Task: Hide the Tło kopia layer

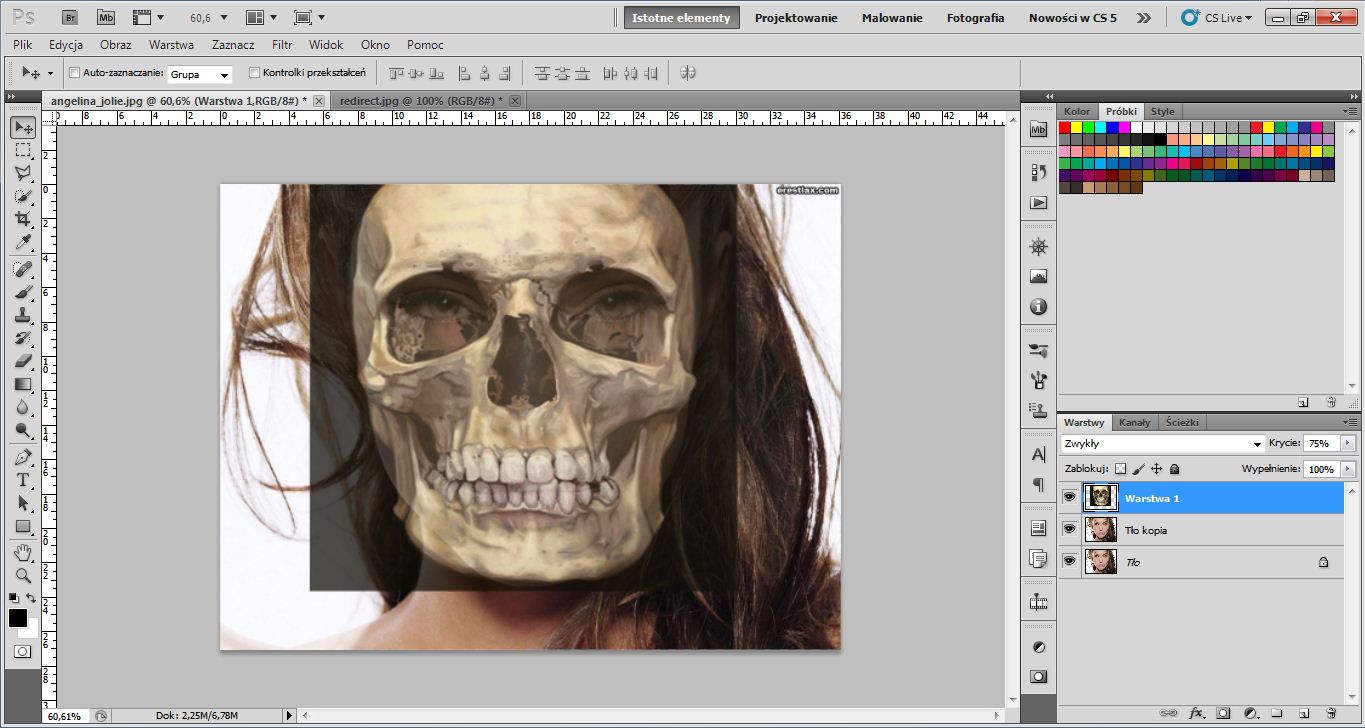Action: click(1069, 529)
